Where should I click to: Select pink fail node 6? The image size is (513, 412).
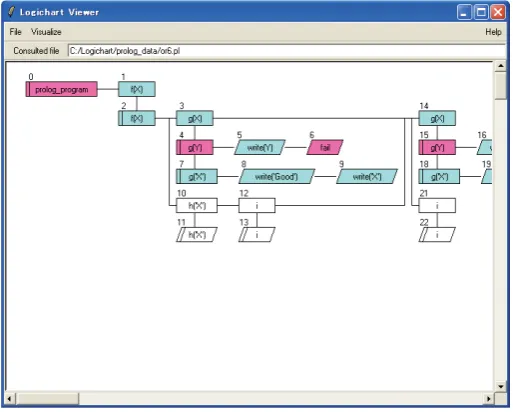click(x=325, y=147)
